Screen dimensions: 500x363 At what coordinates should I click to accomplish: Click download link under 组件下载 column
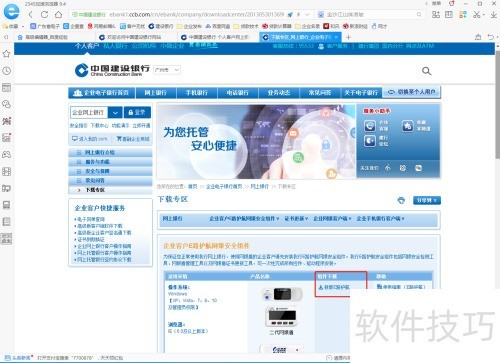pyautogui.click(x=334, y=287)
